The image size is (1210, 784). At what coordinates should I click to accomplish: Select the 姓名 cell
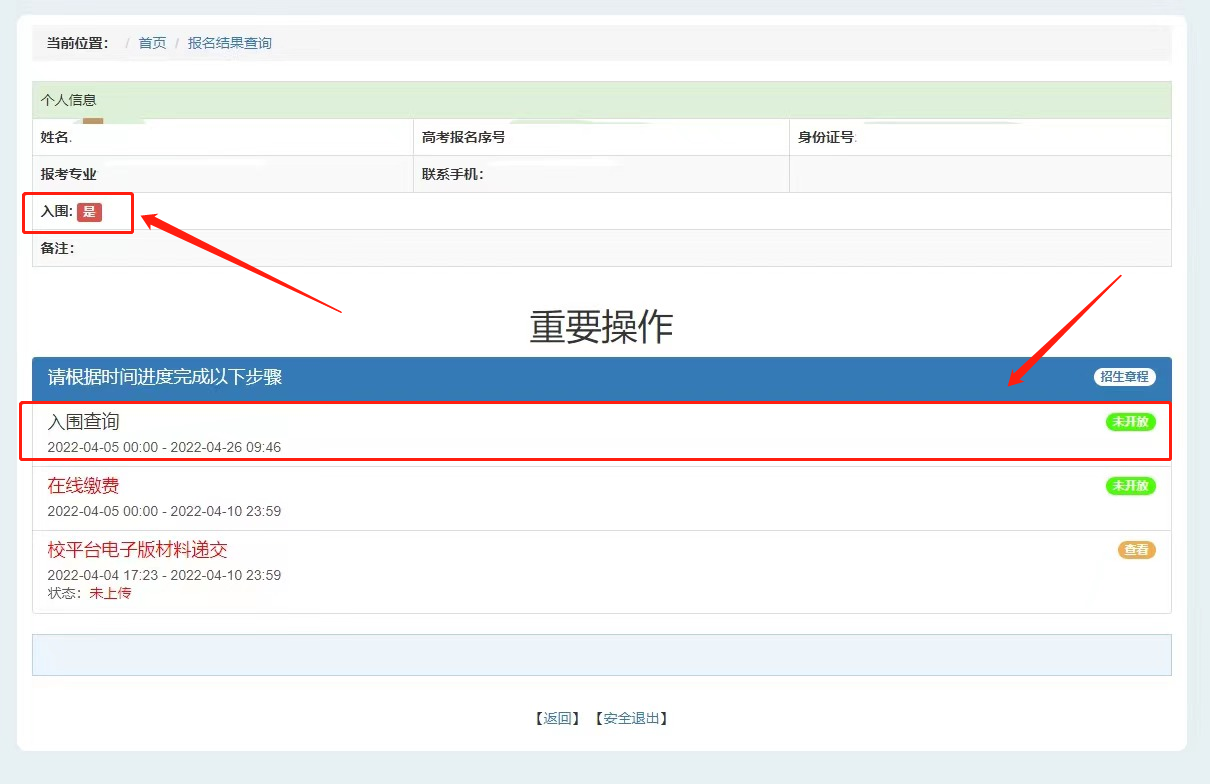[222, 137]
